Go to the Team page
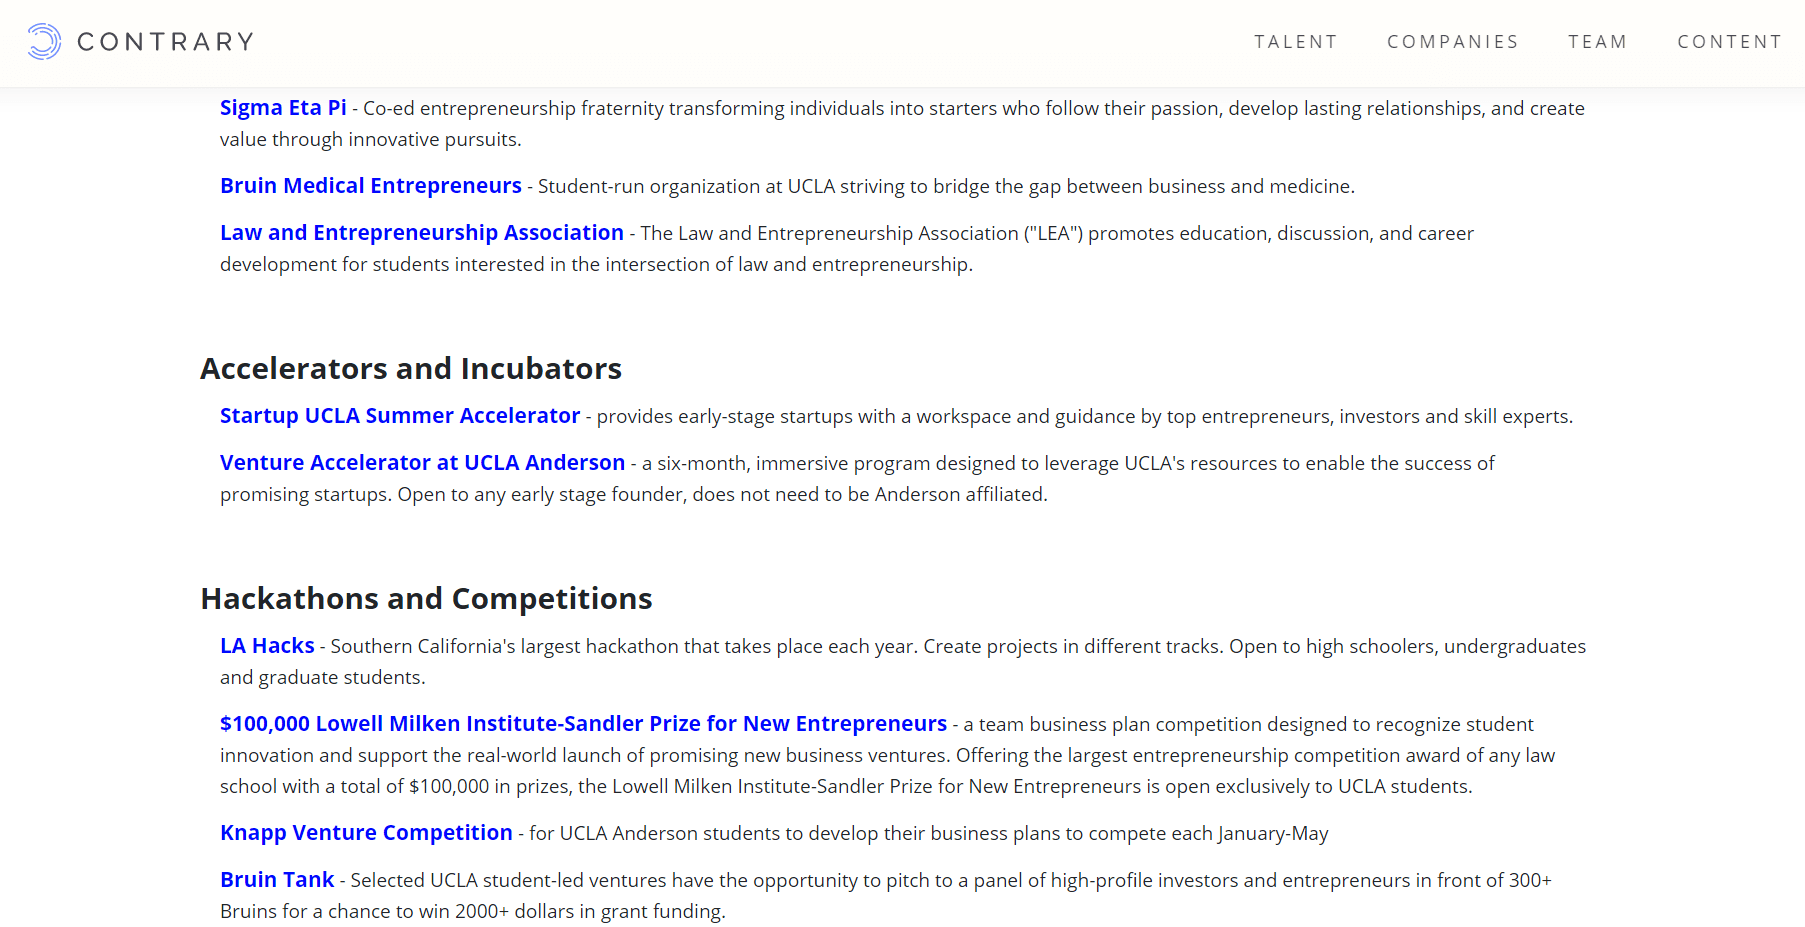The image size is (1805, 927). 1597,42
